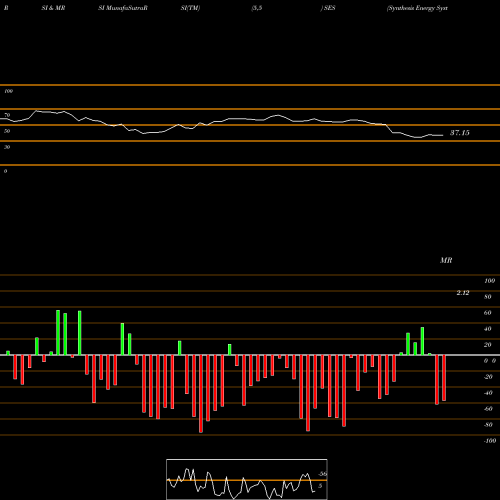Click the current RSI value 37.15
Screen dimensions: 500x500
point(460,133)
